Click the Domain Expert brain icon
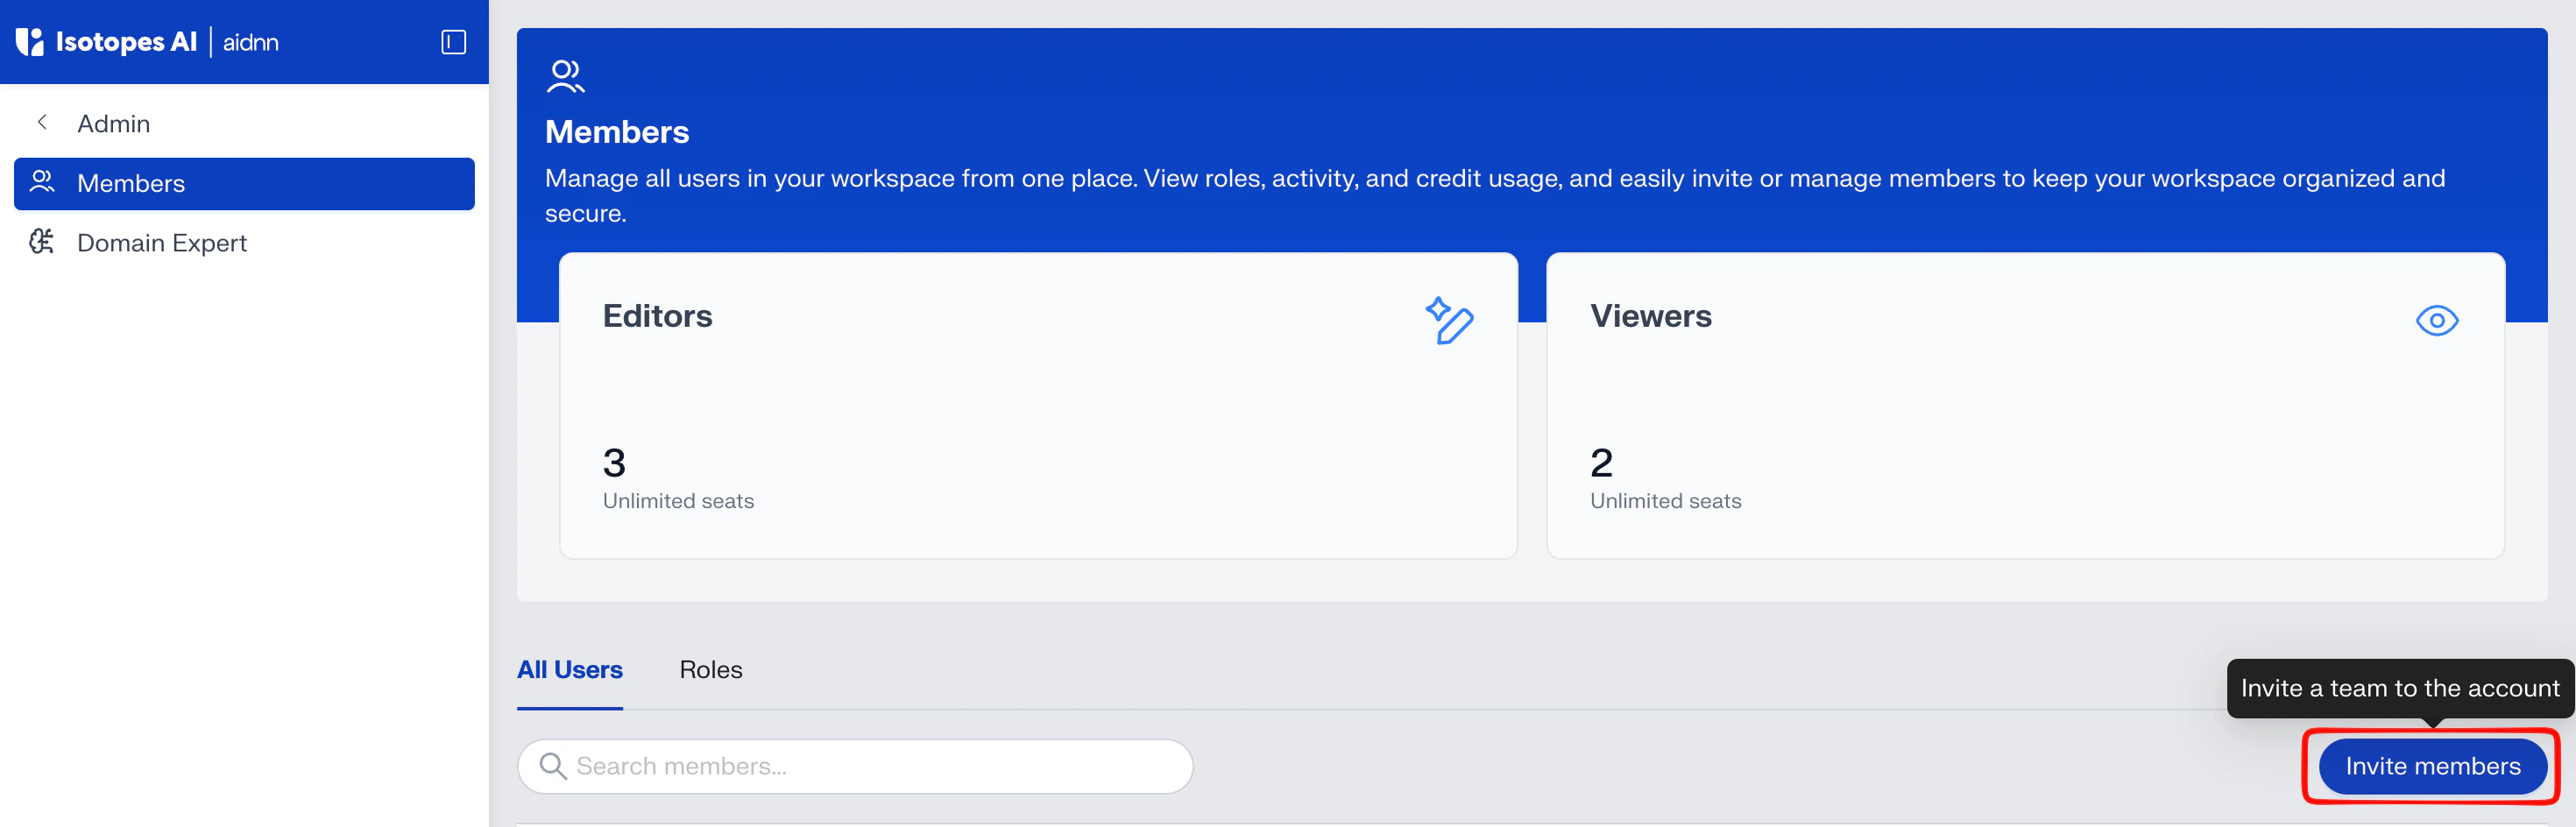 (x=42, y=242)
